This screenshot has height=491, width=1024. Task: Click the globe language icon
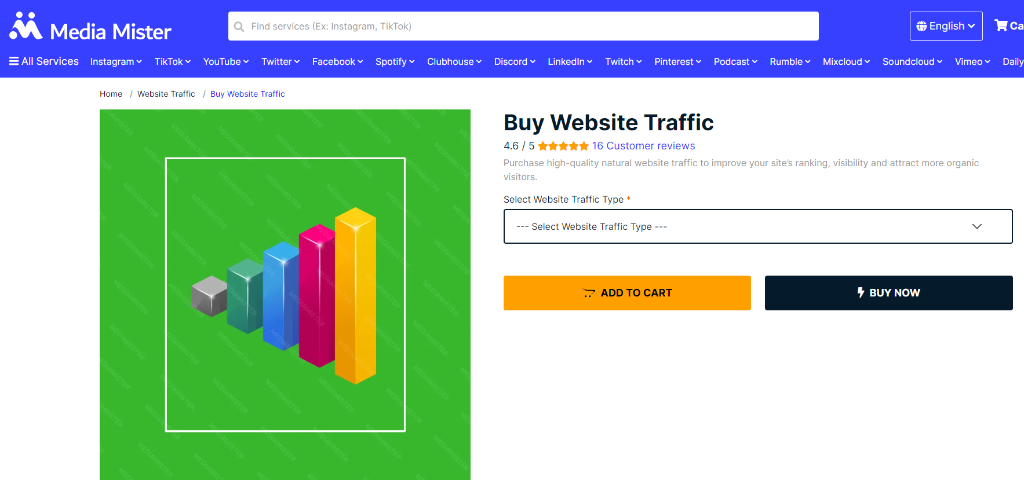point(921,26)
